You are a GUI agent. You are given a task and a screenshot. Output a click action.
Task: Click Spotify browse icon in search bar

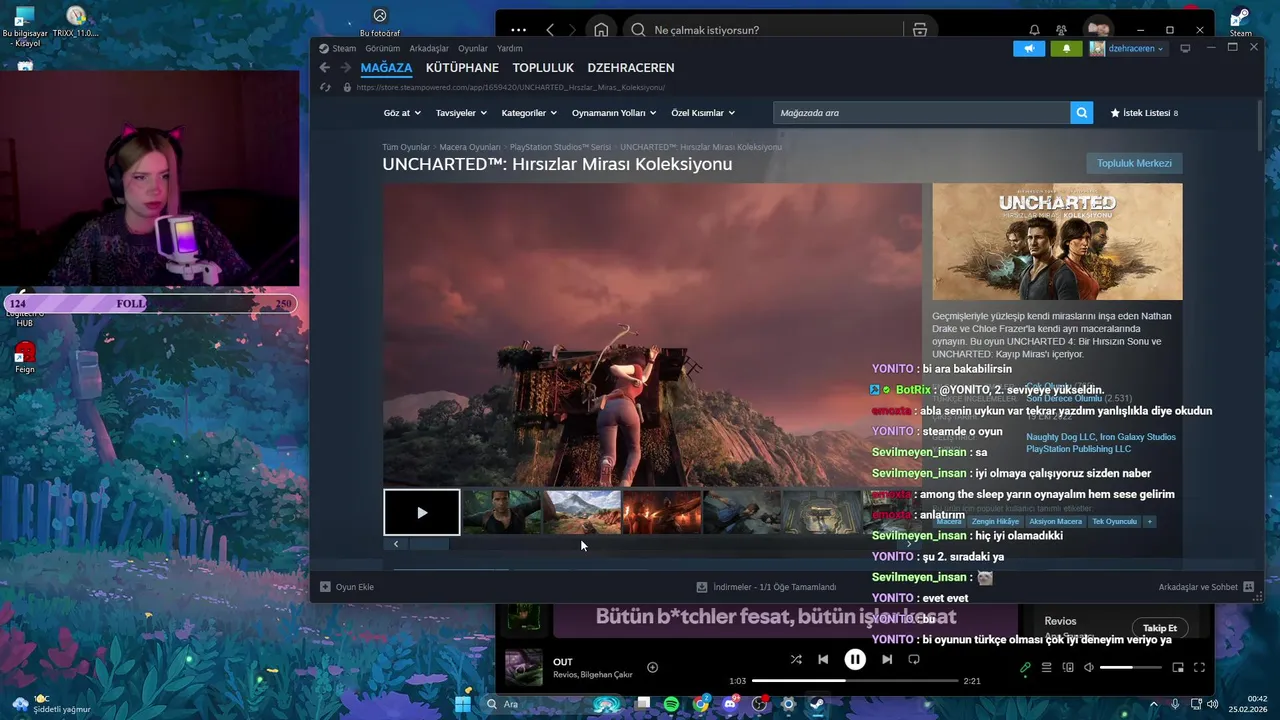pyautogui.click(x=920, y=30)
